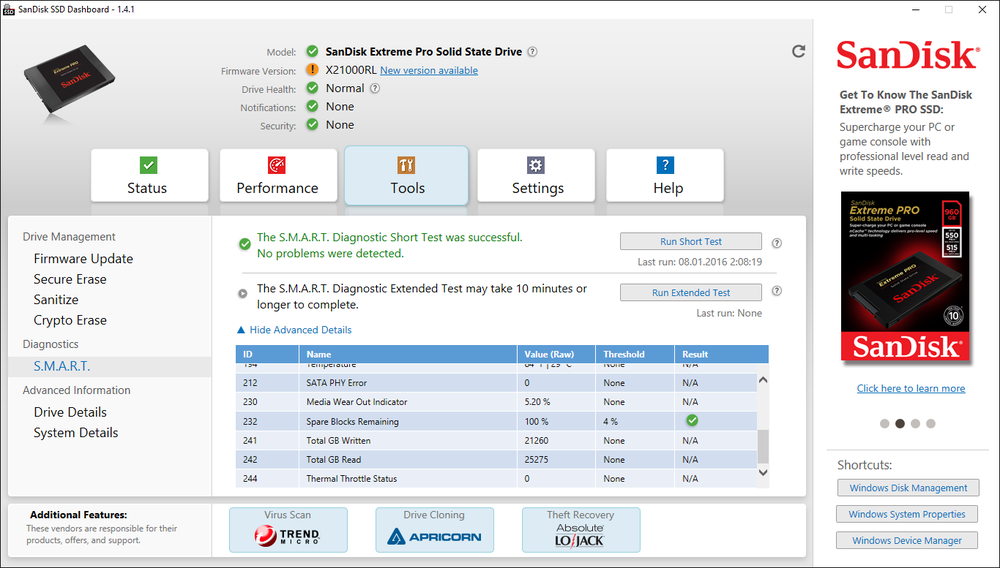This screenshot has width=1000, height=568.
Task: Select the second carousel dot in the ad
Action: [900, 423]
